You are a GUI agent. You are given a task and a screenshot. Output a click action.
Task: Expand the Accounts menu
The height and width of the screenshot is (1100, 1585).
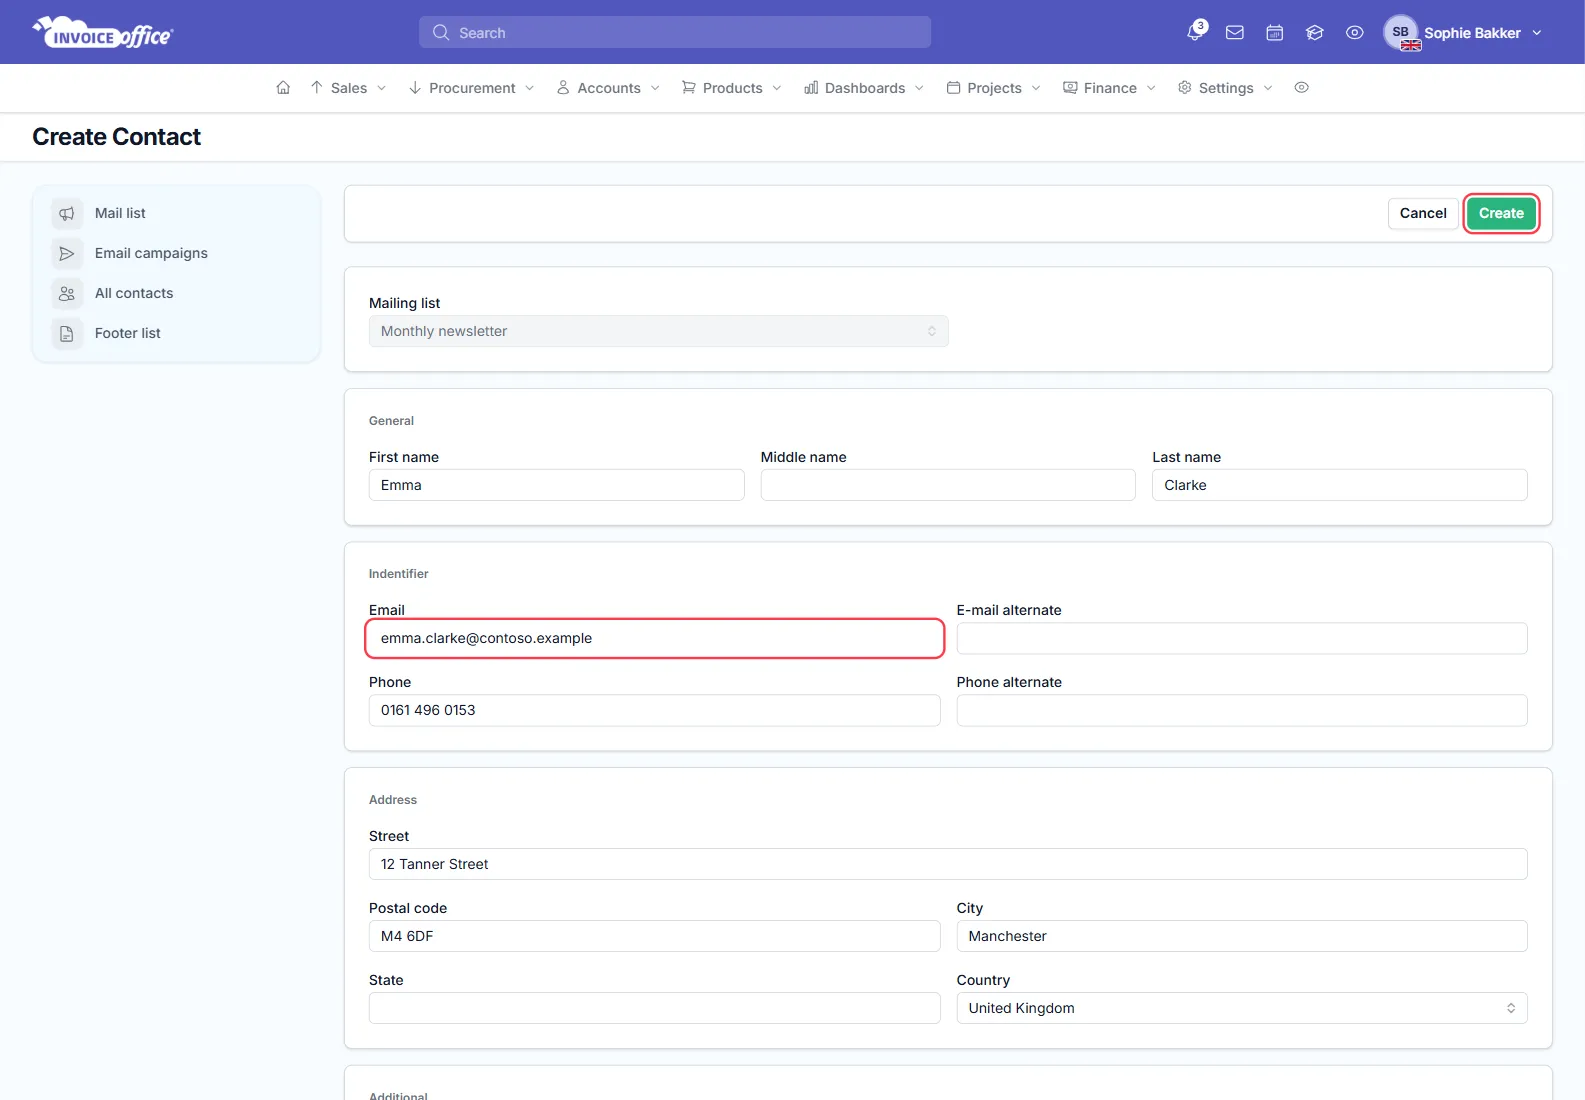point(608,88)
